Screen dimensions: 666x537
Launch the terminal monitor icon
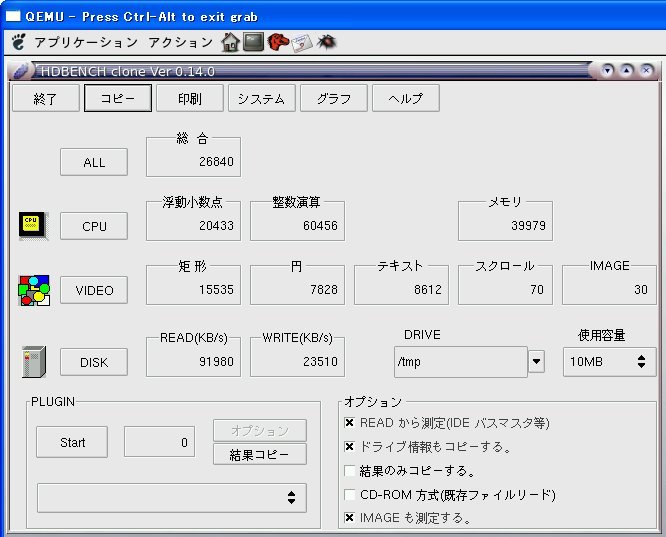tap(254, 42)
